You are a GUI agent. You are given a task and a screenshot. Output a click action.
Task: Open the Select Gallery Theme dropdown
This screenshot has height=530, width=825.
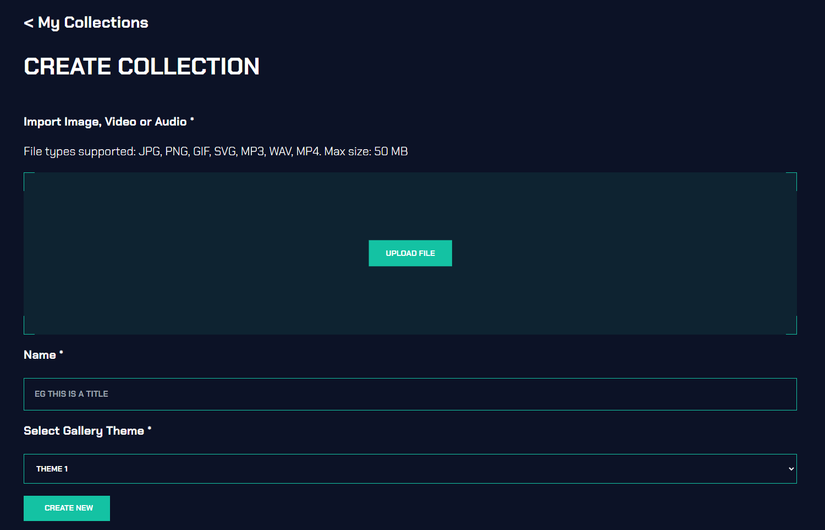click(x=410, y=469)
